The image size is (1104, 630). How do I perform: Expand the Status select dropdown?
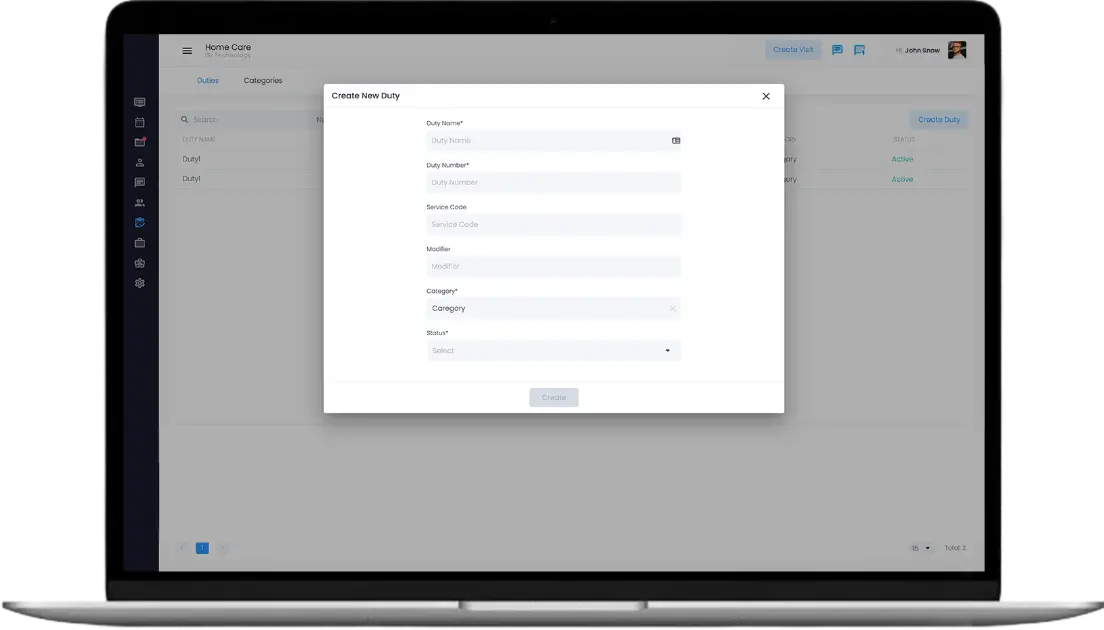pyautogui.click(x=668, y=351)
